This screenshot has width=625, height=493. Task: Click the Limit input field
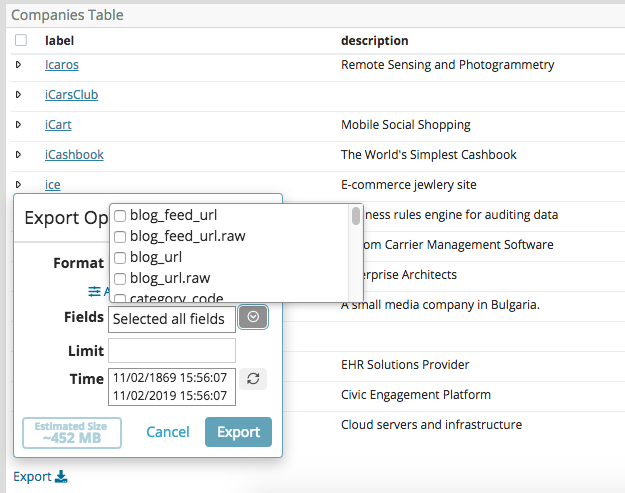pos(172,350)
